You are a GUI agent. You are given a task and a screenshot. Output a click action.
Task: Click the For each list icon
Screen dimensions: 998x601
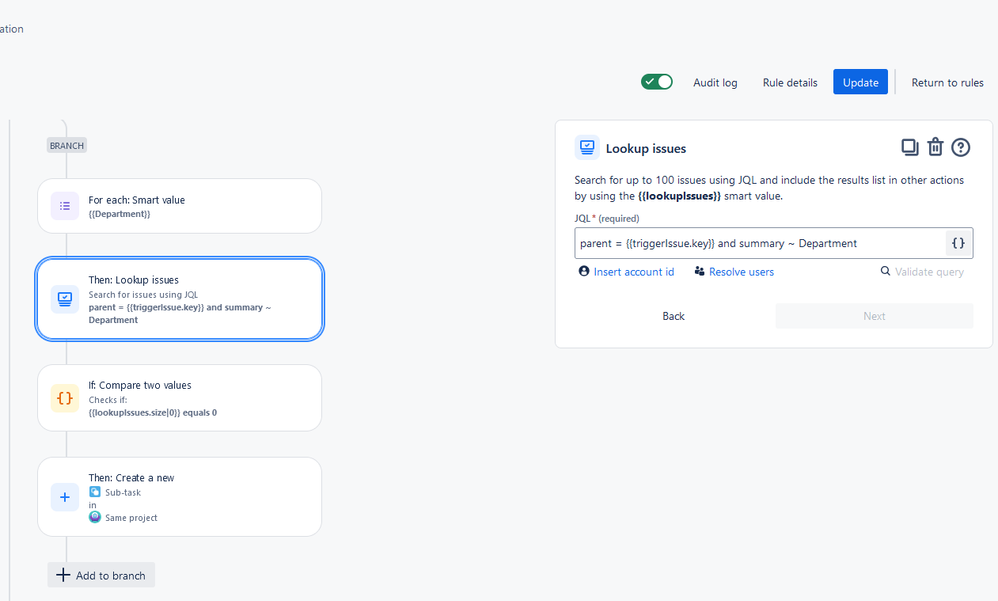65,206
